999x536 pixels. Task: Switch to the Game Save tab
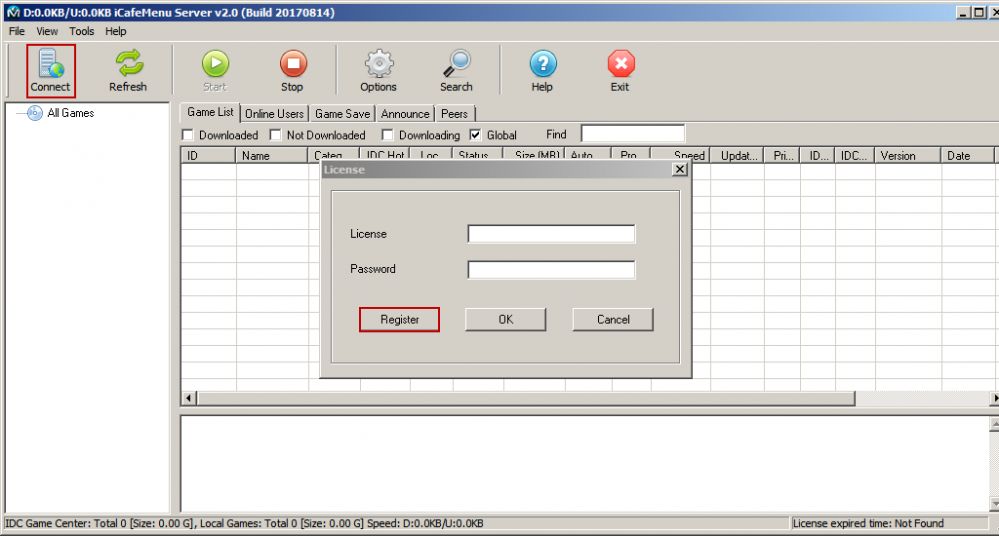342,114
